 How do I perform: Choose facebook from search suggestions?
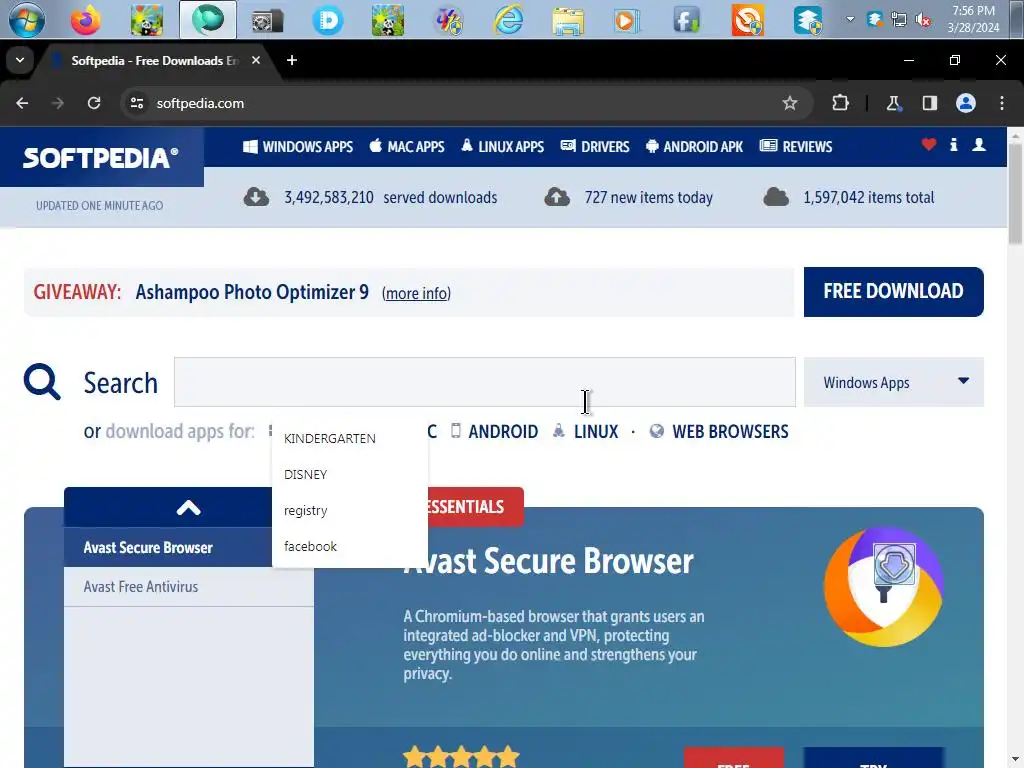[x=350, y=546]
